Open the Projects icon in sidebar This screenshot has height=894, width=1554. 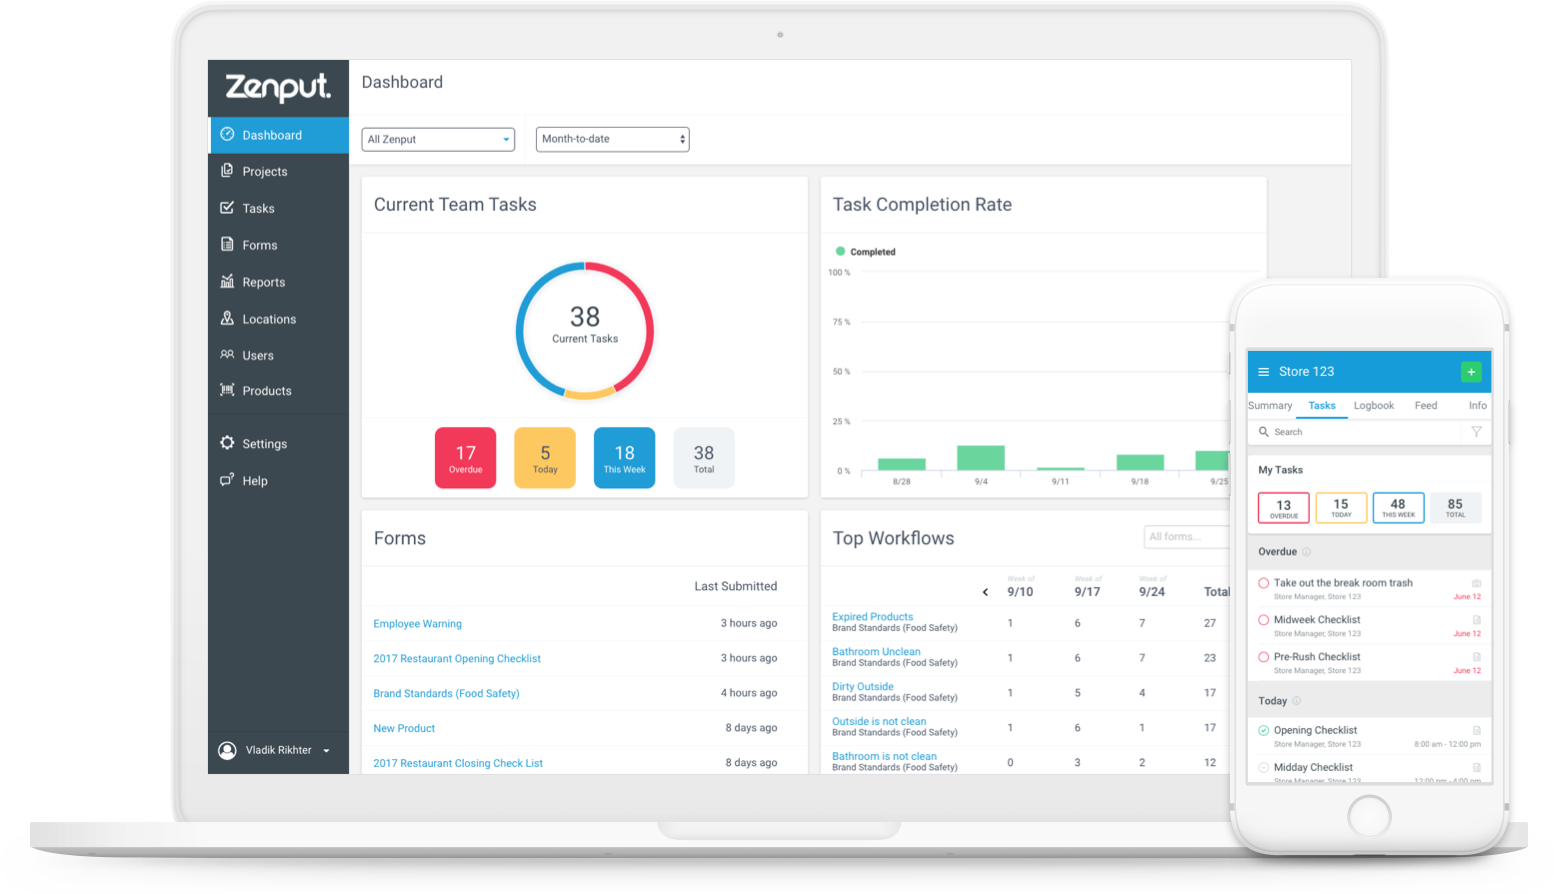[x=227, y=171]
